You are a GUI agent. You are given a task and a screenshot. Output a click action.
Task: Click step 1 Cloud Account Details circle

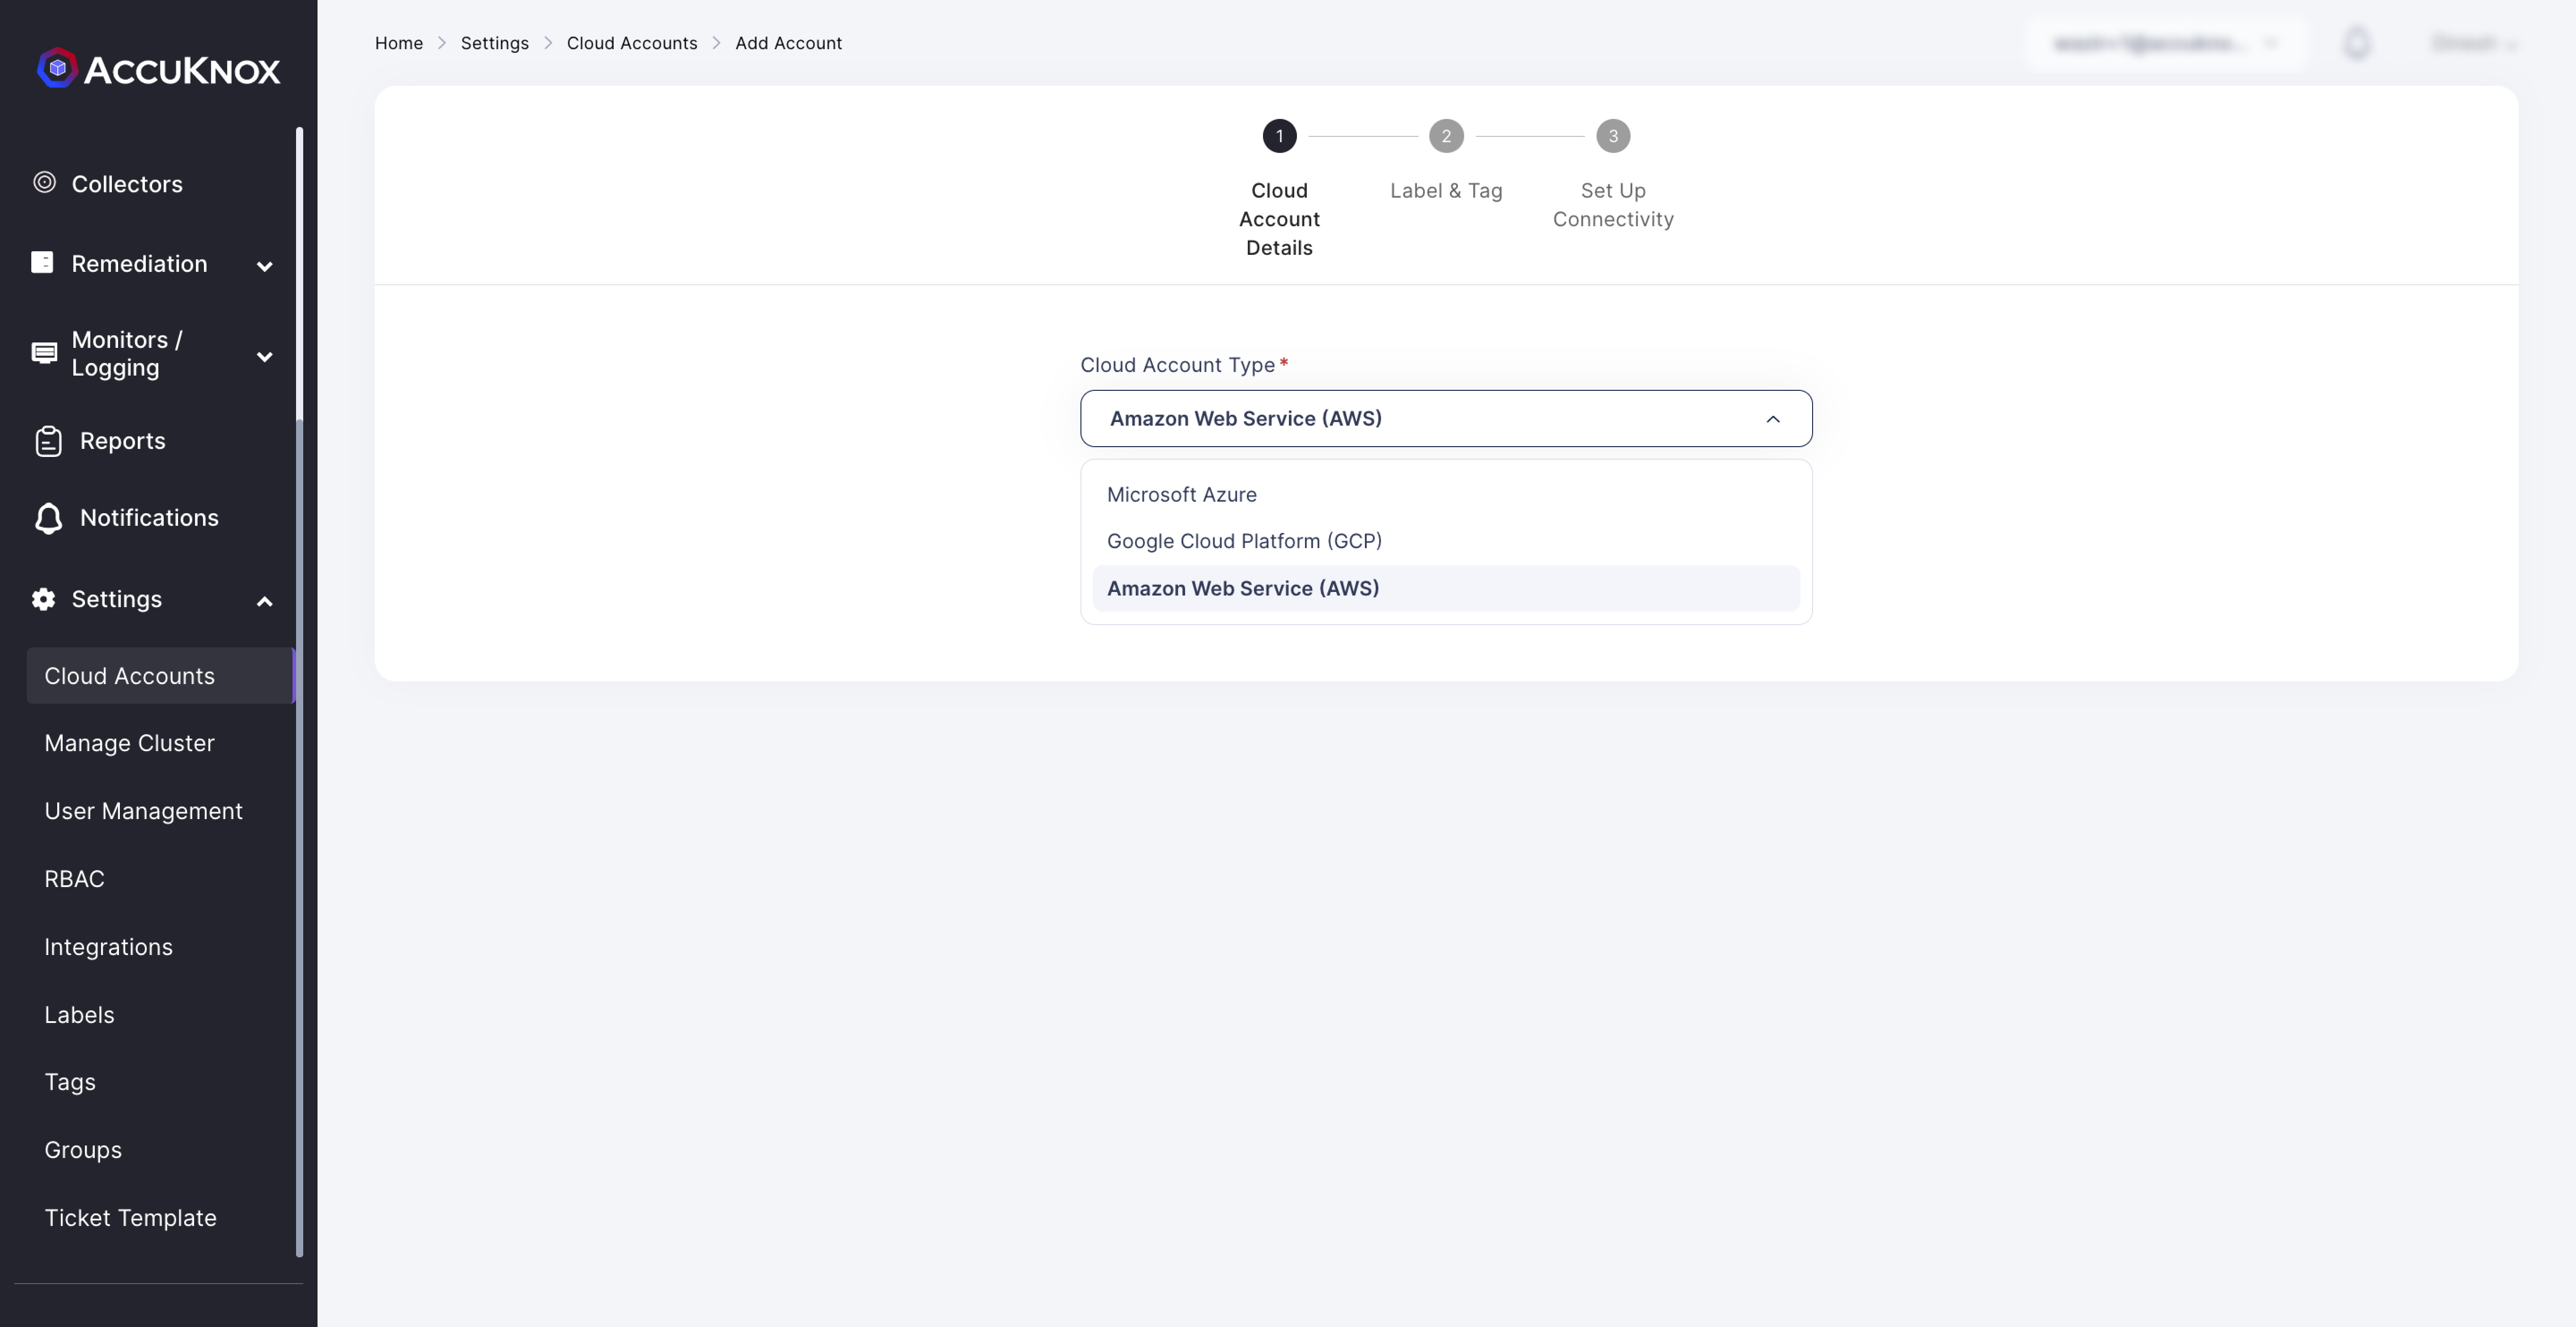tap(1279, 136)
